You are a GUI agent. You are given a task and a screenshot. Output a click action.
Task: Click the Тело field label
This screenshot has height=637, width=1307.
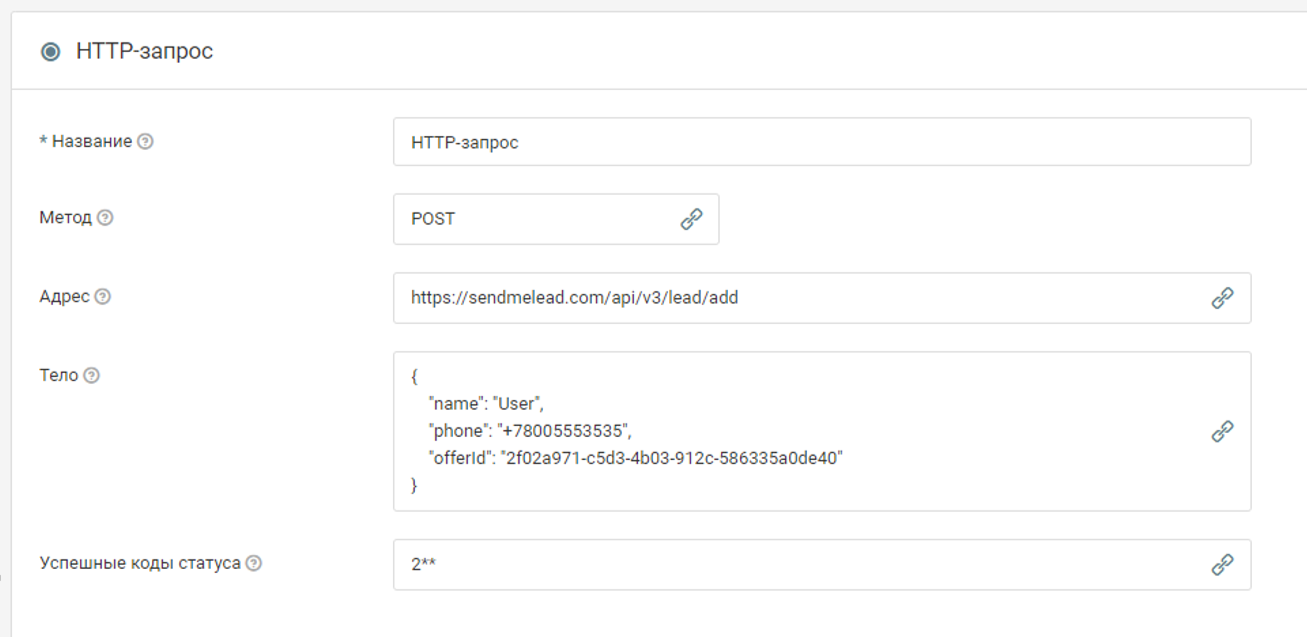point(59,376)
